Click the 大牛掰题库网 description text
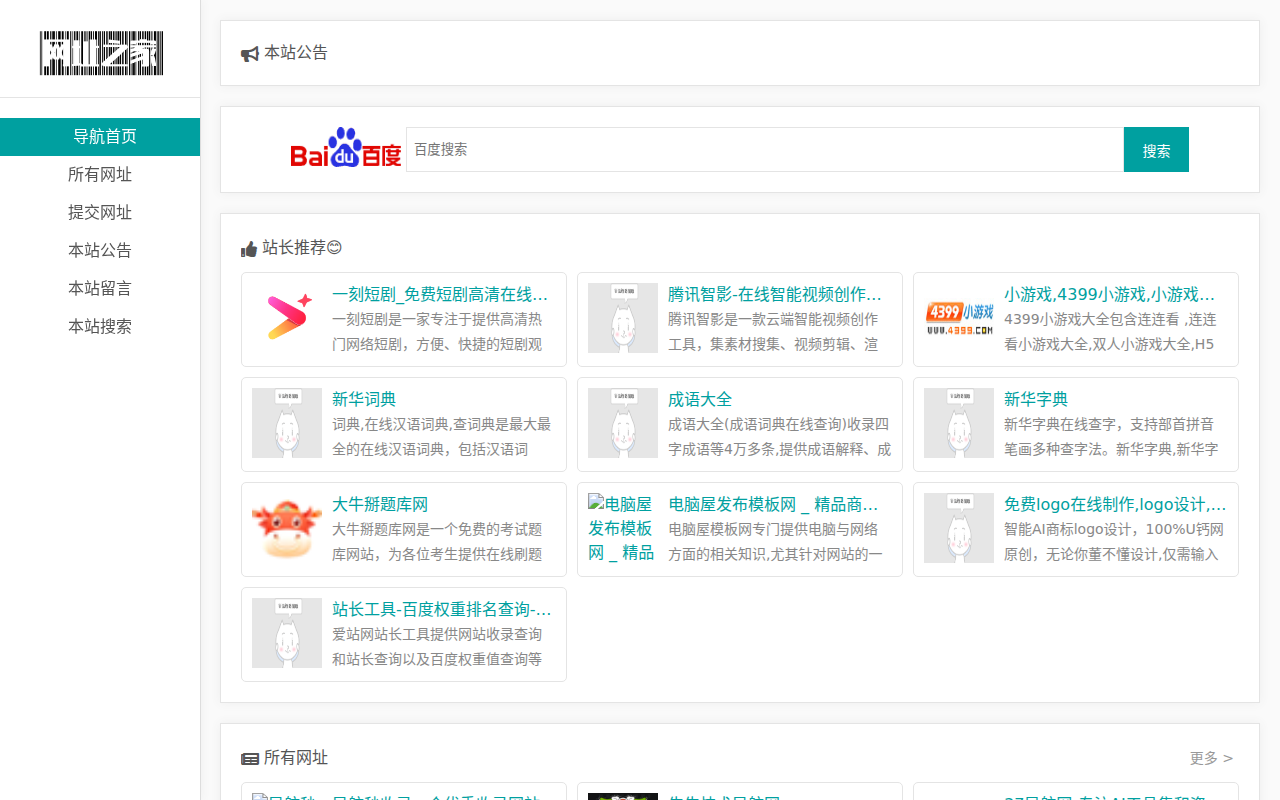Image resolution: width=1280 pixels, height=800 pixels. pyautogui.click(x=438, y=542)
